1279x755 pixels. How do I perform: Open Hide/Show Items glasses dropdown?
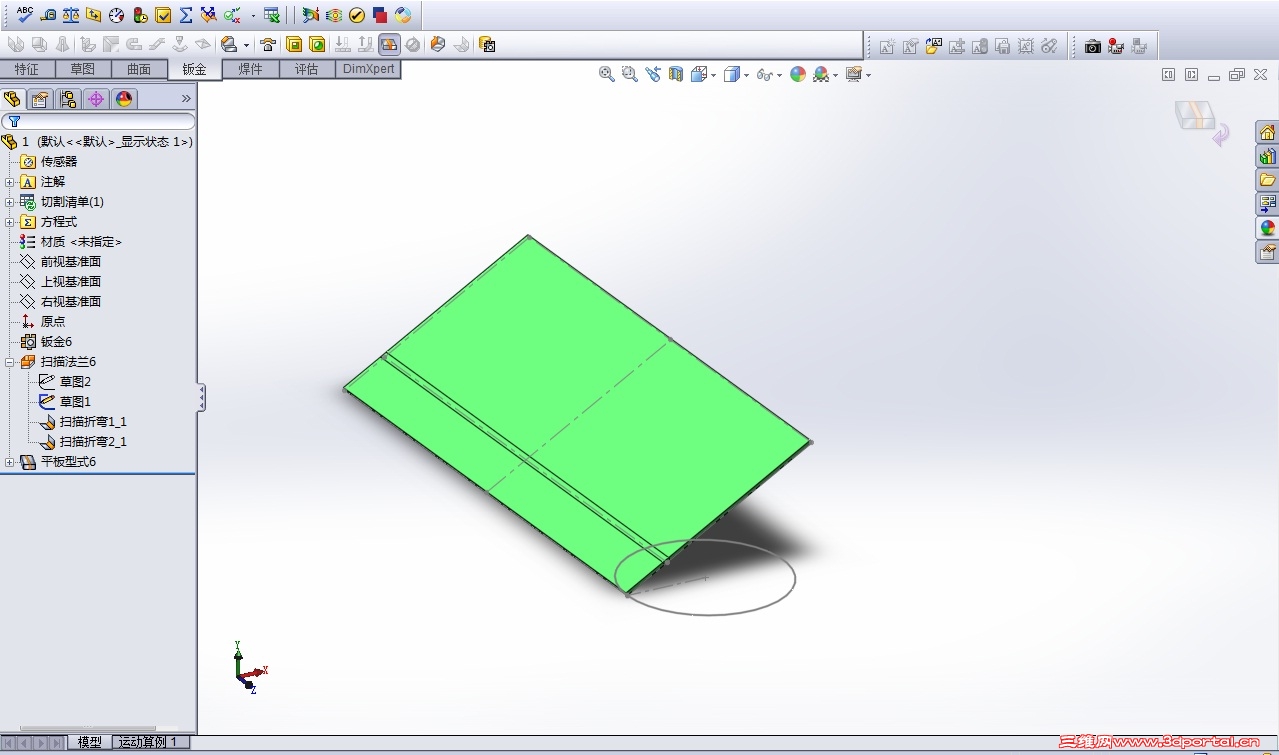pos(778,75)
